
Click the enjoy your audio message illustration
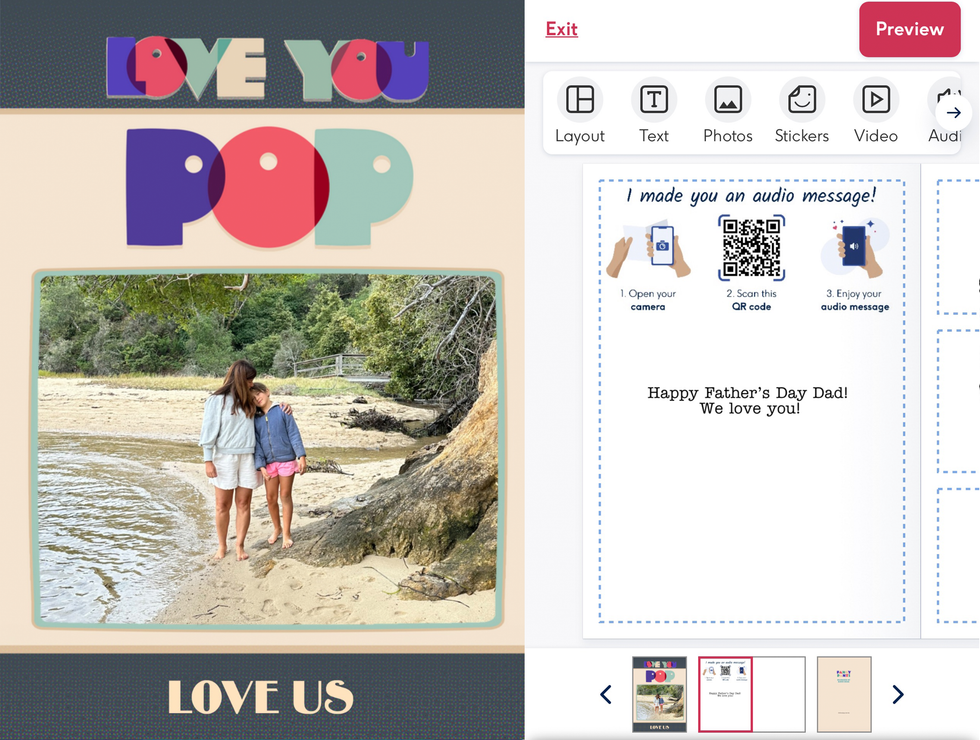click(x=855, y=248)
